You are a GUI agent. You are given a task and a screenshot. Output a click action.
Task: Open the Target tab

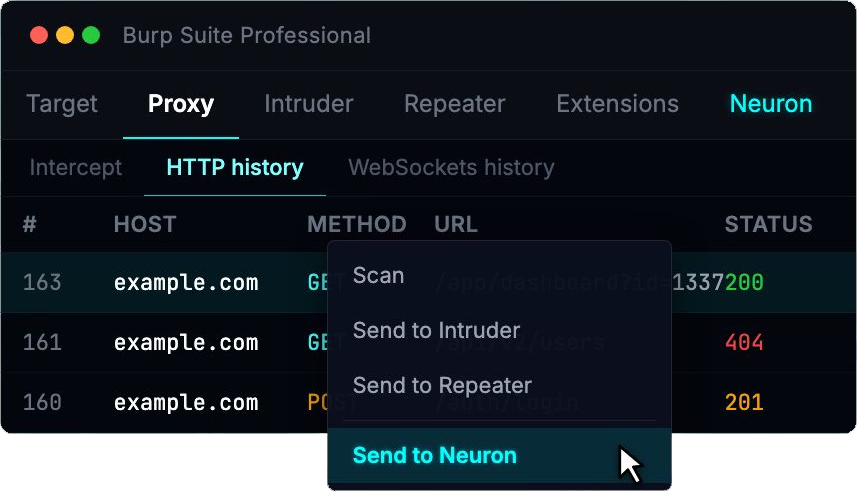pyautogui.click(x=62, y=104)
